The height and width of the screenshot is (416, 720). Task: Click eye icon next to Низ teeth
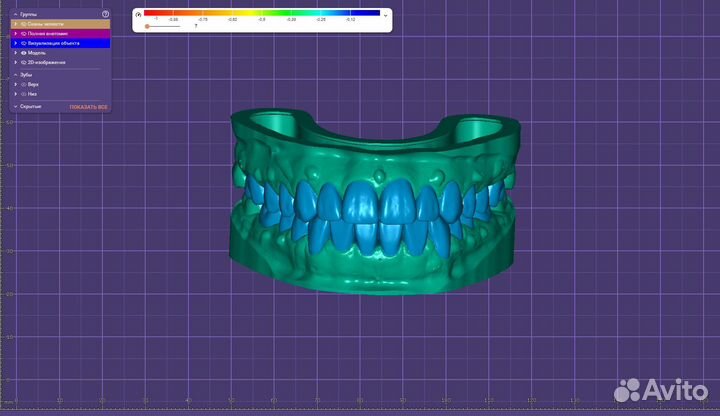tap(24, 94)
